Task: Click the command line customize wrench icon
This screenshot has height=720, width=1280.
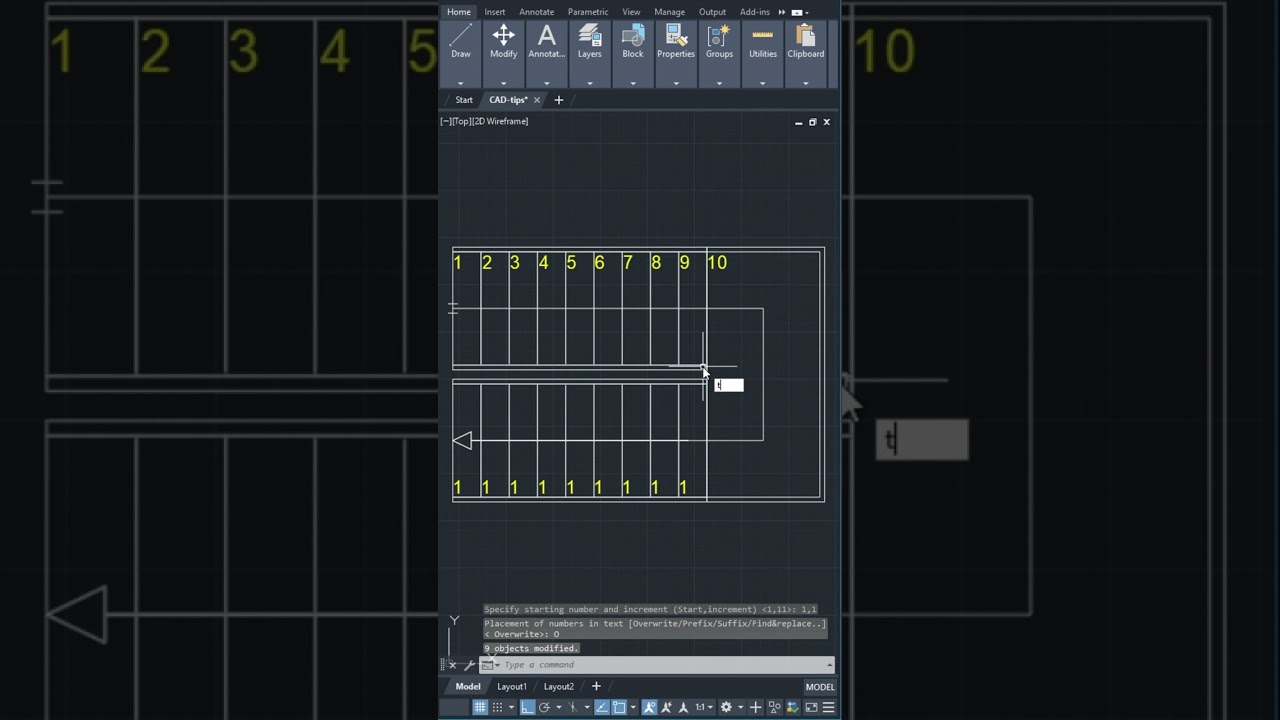Action: click(x=469, y=665)
